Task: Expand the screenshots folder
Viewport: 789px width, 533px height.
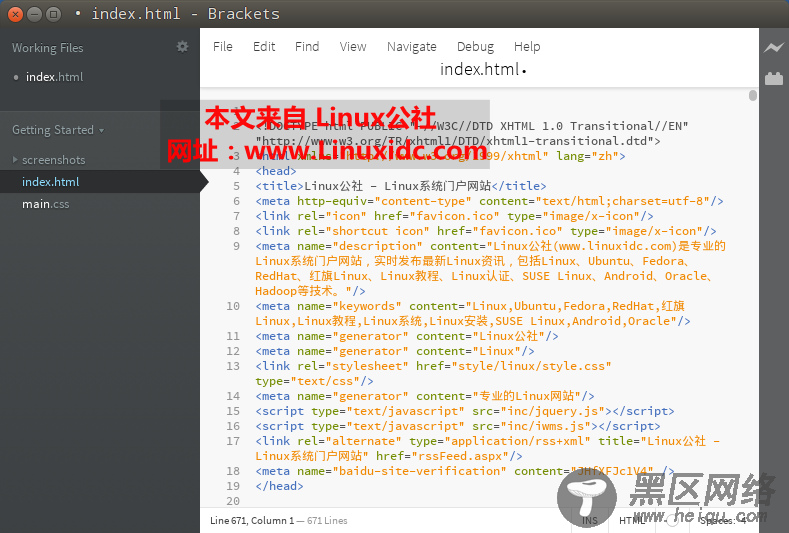Action: point(16,160)
